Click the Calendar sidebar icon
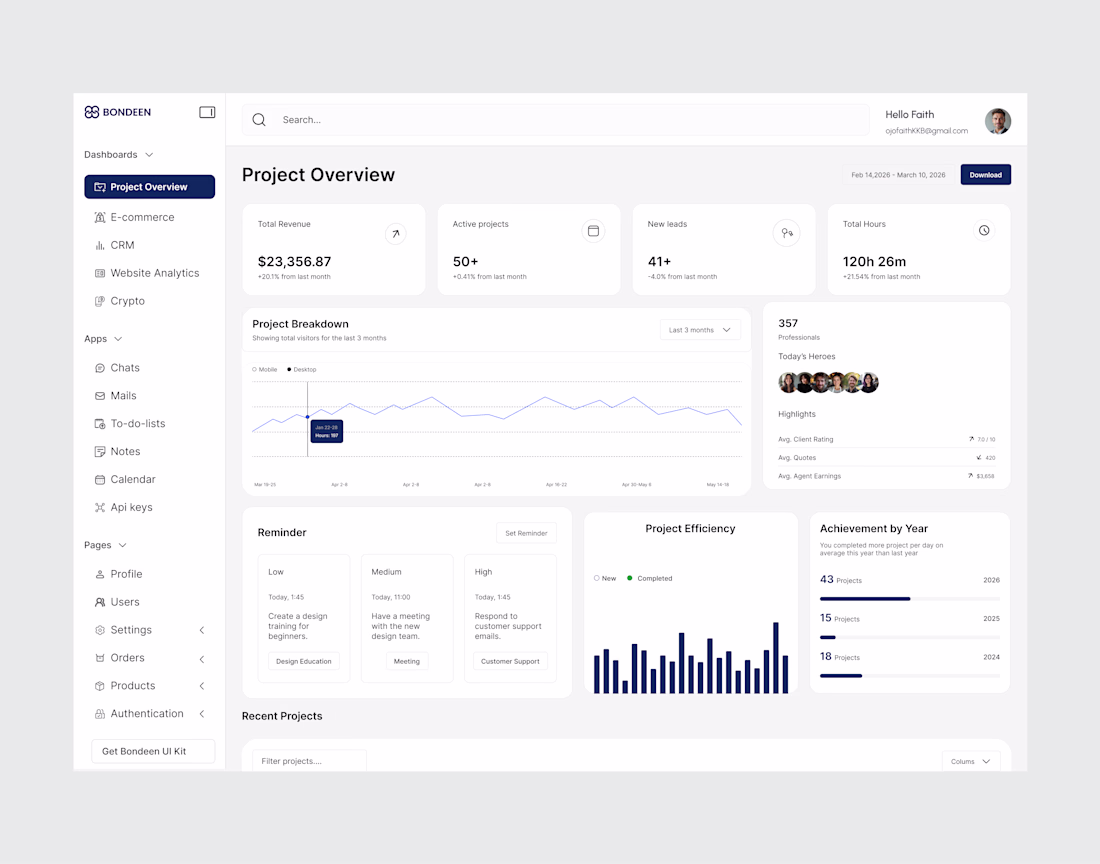The width and height of the screenshot is (1100, 864). point(100,480)
